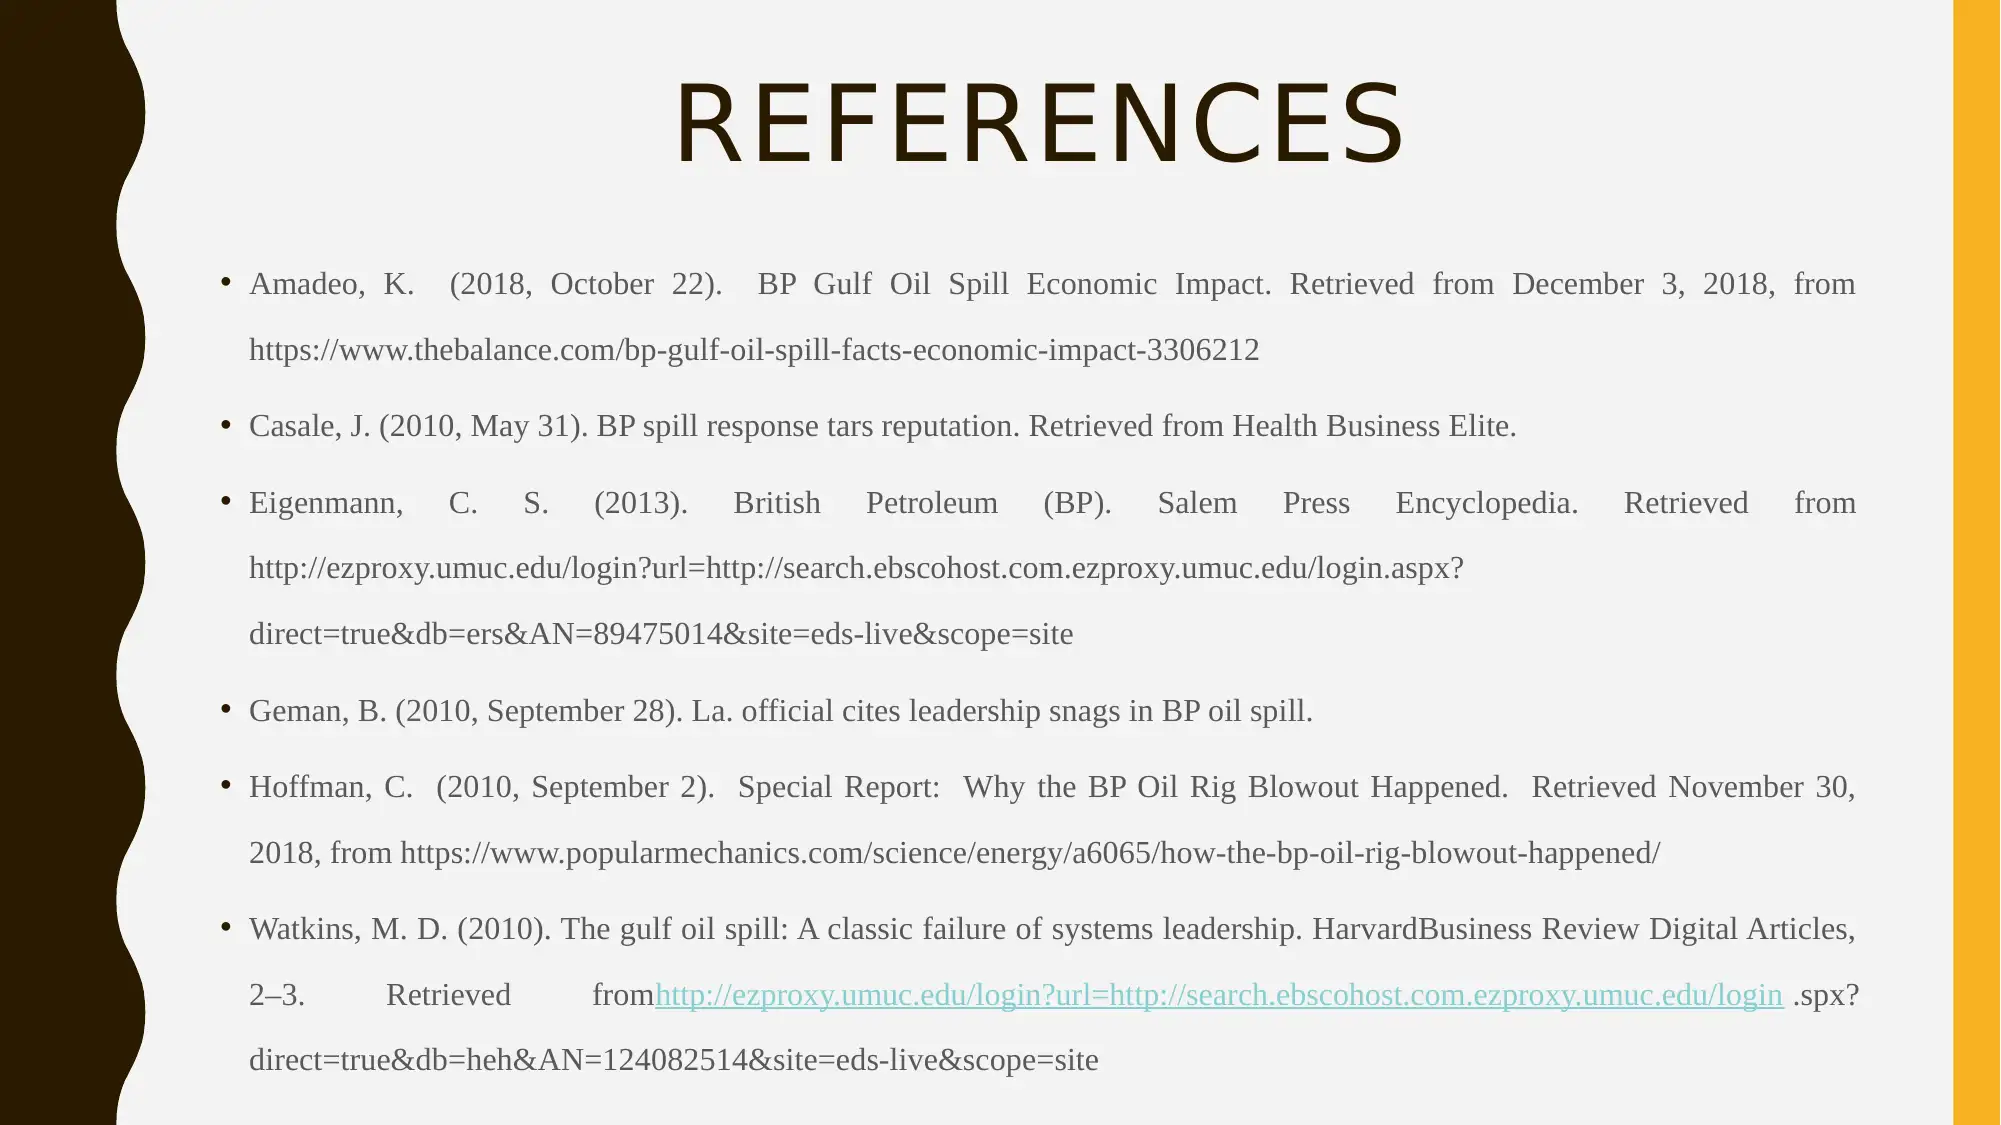The width and height of the screenshot is (2001, 1125).
Task: Click the gold accent bar icon
Action: tap(1971, 562)
